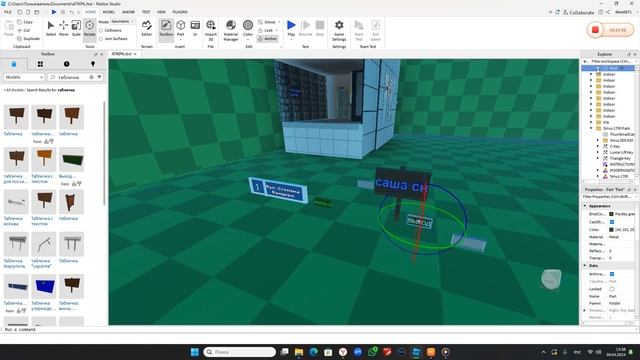Toggle the Locked property checkbox
Screen dimensions: 640x360
tap(611, 289)
